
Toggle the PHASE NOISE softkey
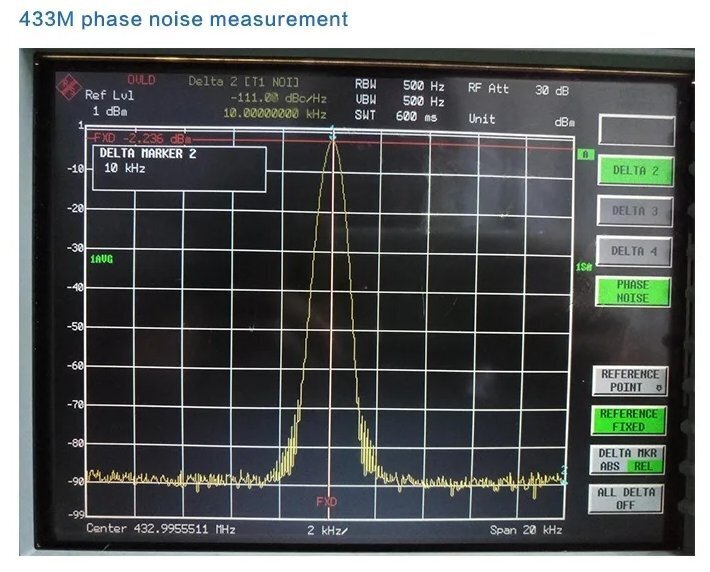(631, 291)
